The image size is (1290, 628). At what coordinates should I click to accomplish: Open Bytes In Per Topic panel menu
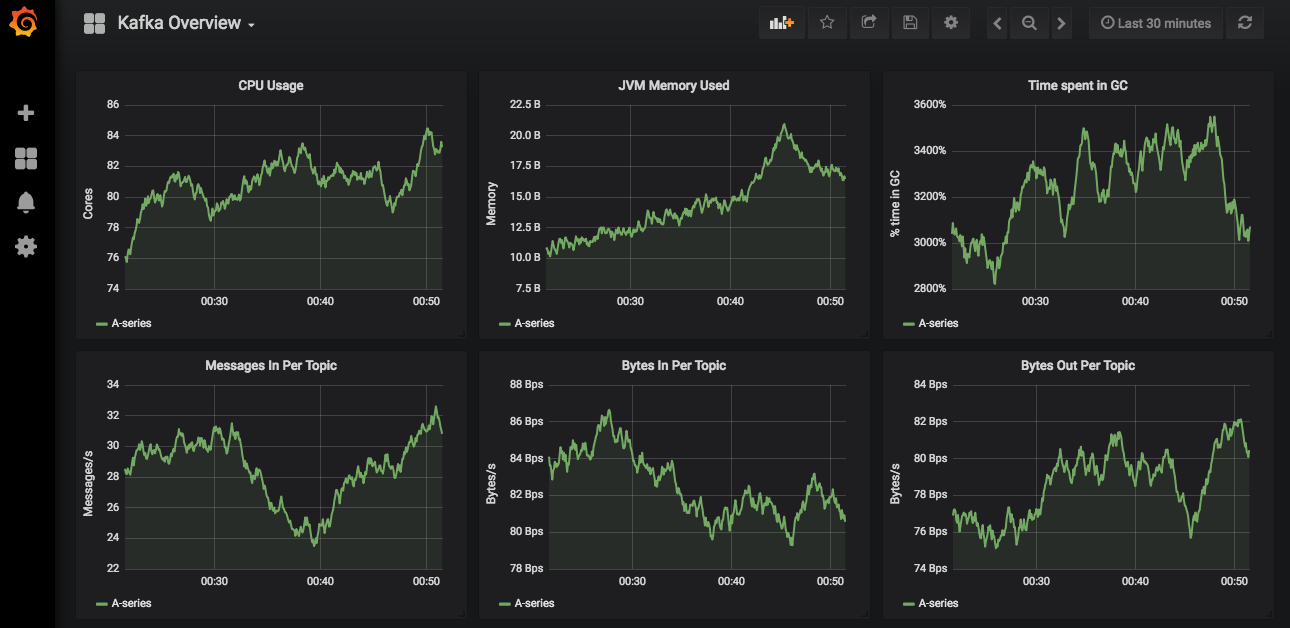click(674, 366)
